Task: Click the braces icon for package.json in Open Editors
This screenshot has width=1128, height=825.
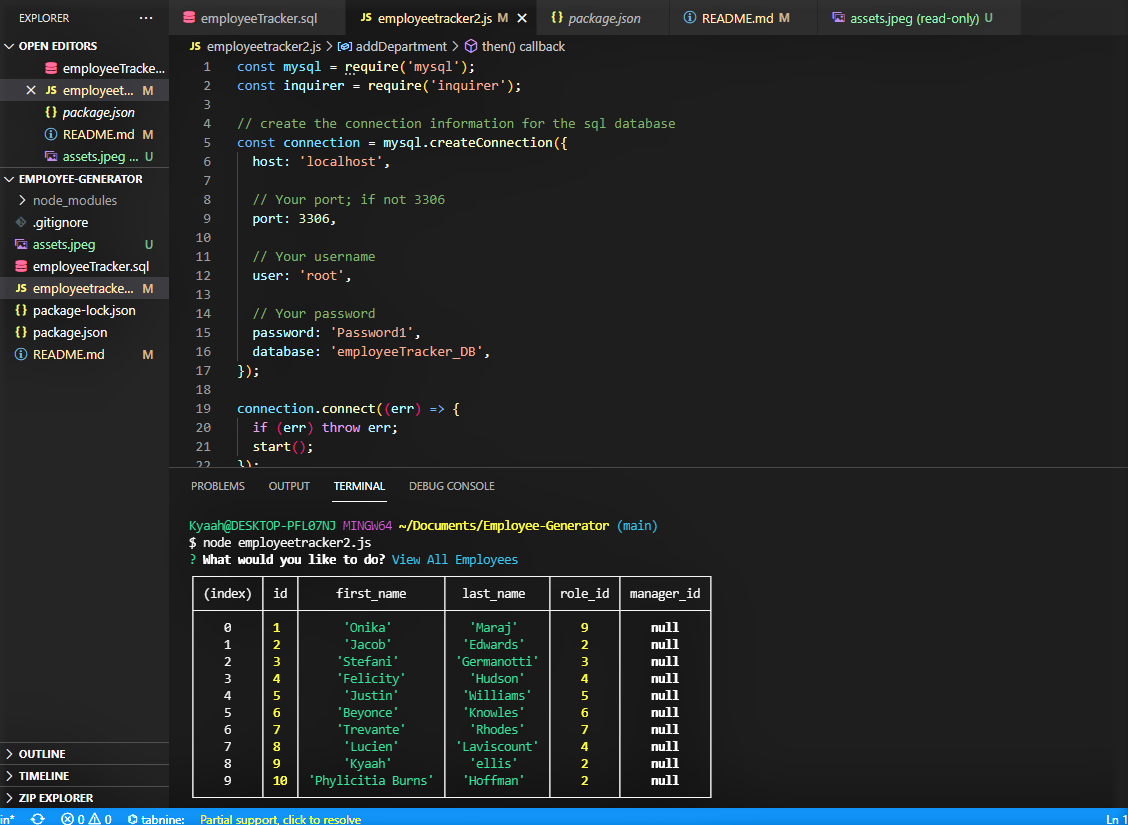Action: click(x=51, y=112)
